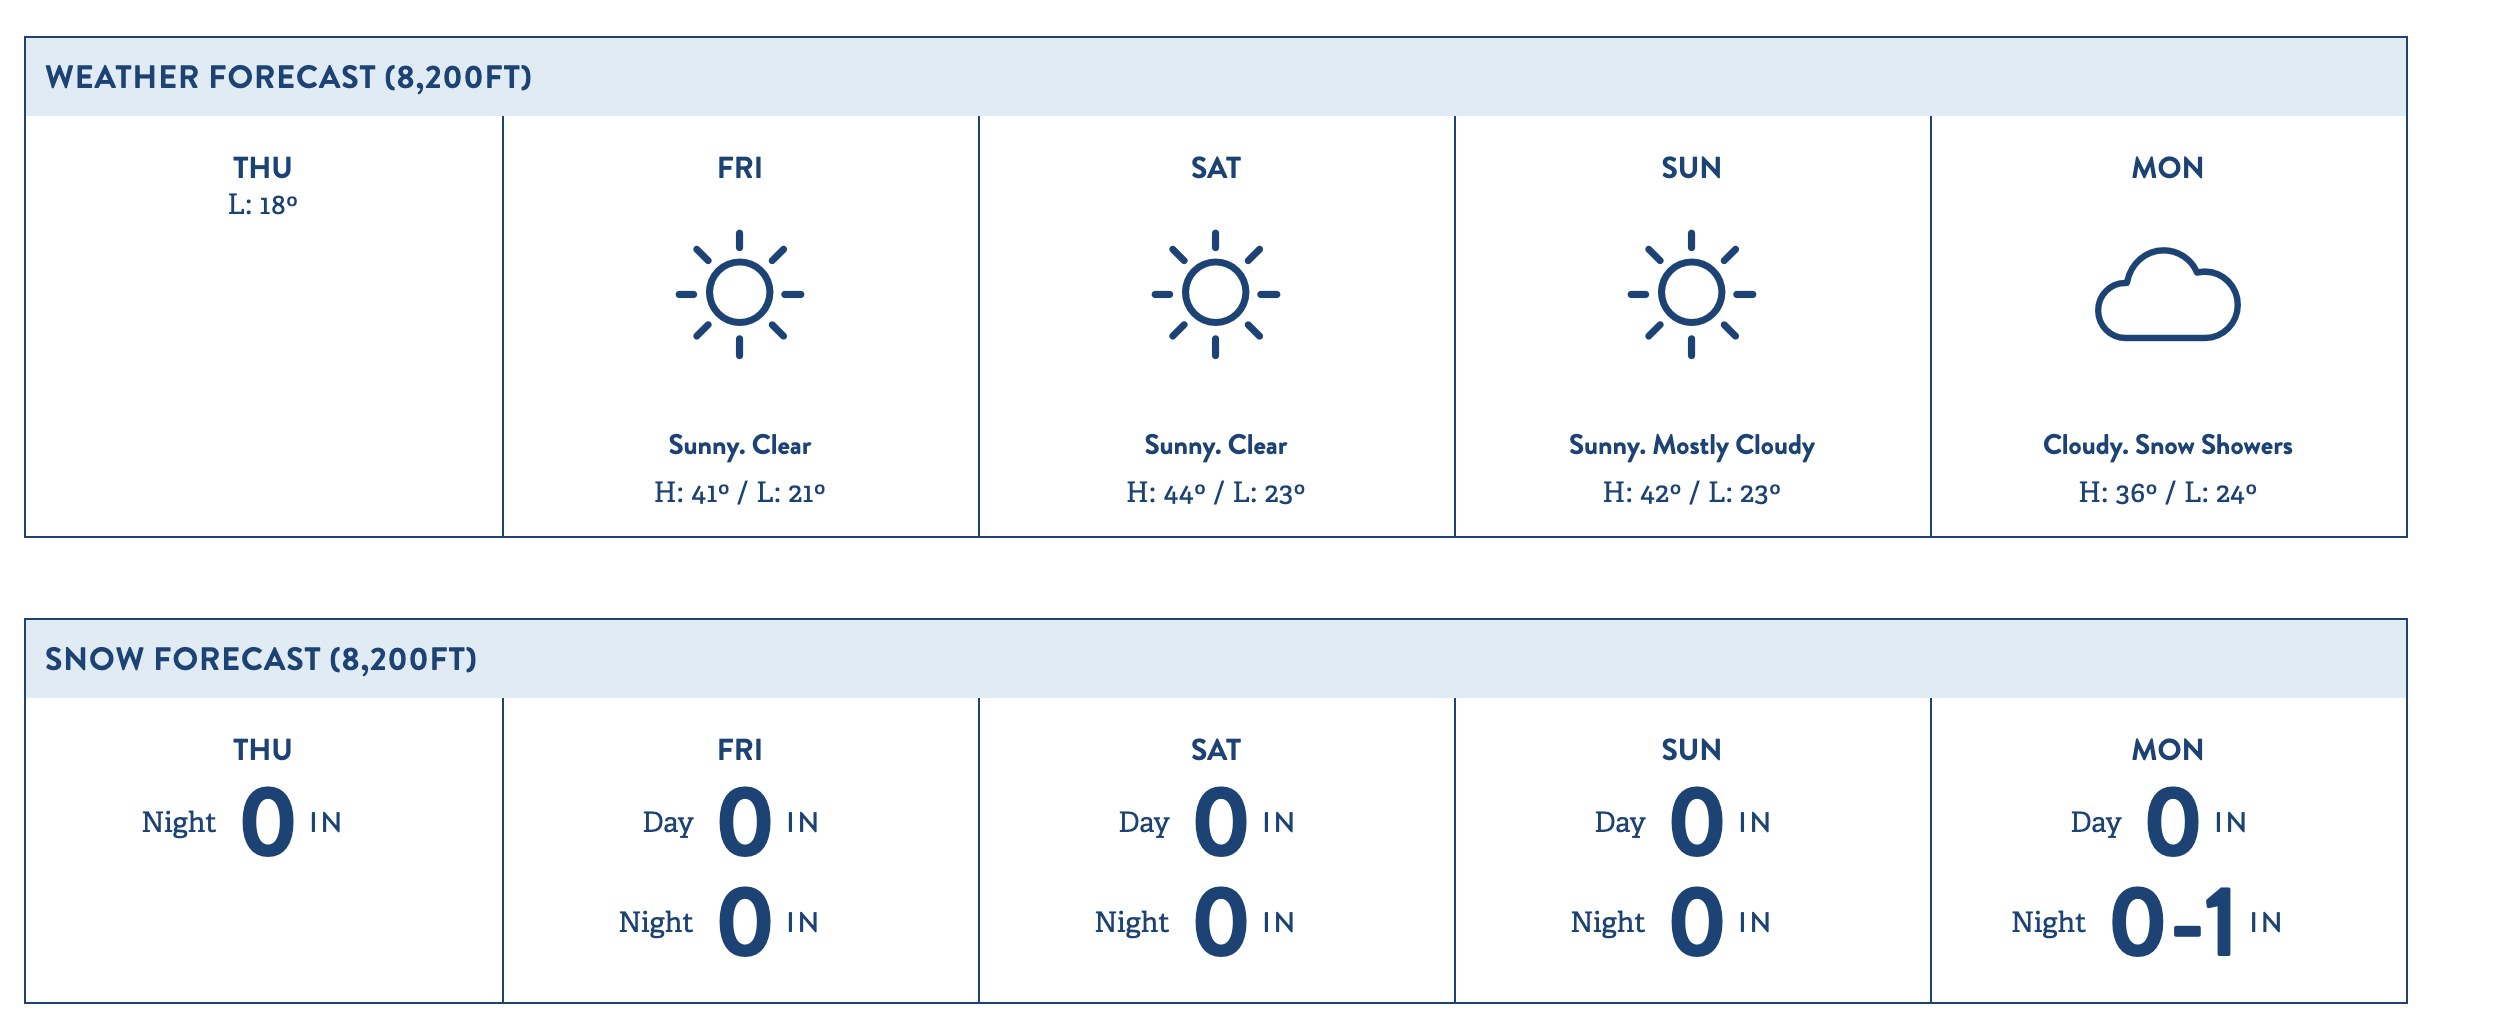The height and width of the screenshot is (1018, 2510).
Task: Click Thursday's L: 18° low temperature
Action: pos(263,205)
